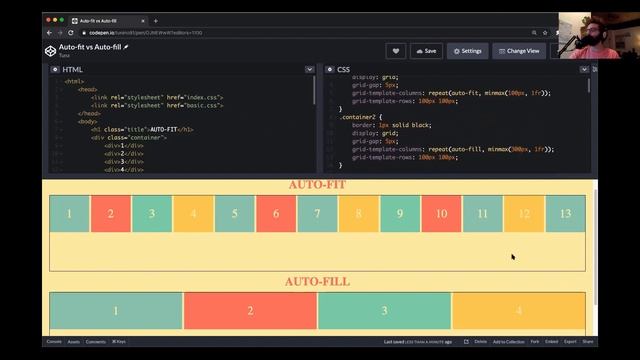Go forward with browser forward arrow
640x360 pixels.
click(60, 33)
